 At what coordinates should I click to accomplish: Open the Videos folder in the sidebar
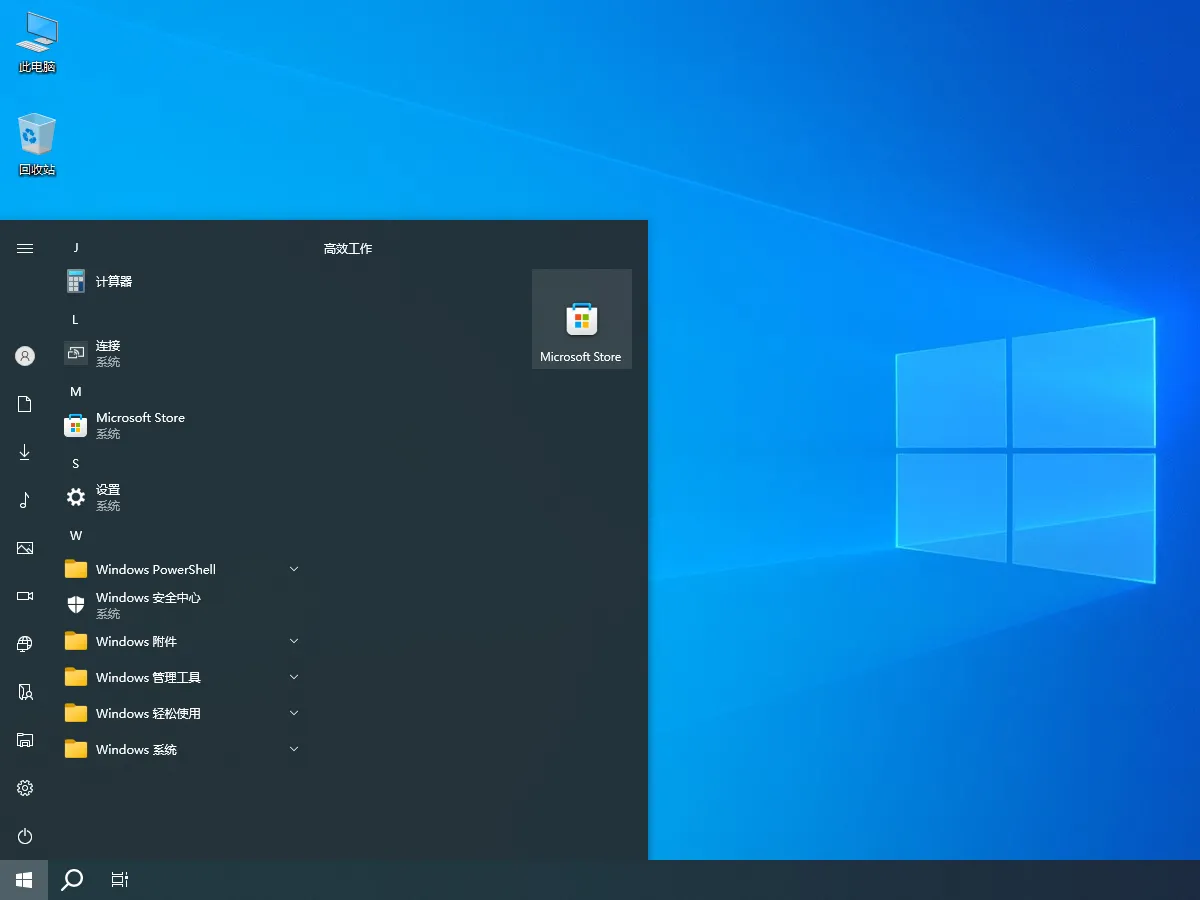tap(25, 596)
